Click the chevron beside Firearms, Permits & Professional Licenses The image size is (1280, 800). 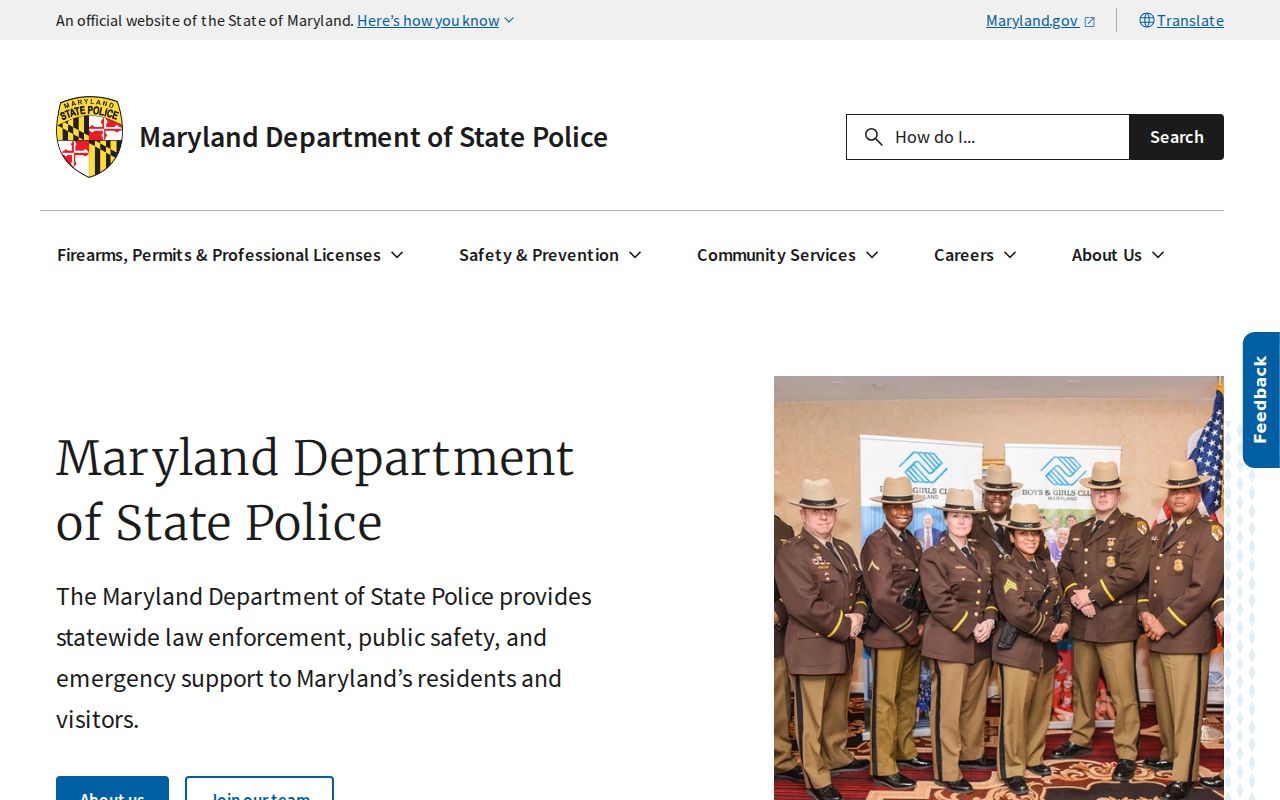coord(397,255)
